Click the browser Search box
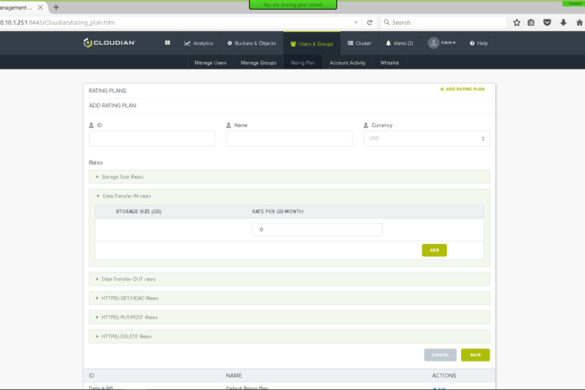Viewport: 585px width, 390px height. click(x=443, y=22)
